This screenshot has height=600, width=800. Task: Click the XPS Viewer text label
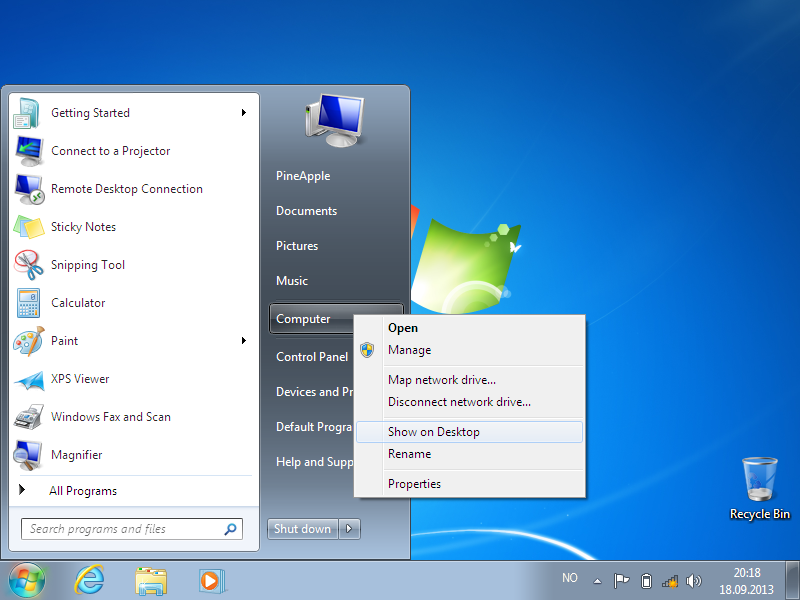(x=80, y=379)
